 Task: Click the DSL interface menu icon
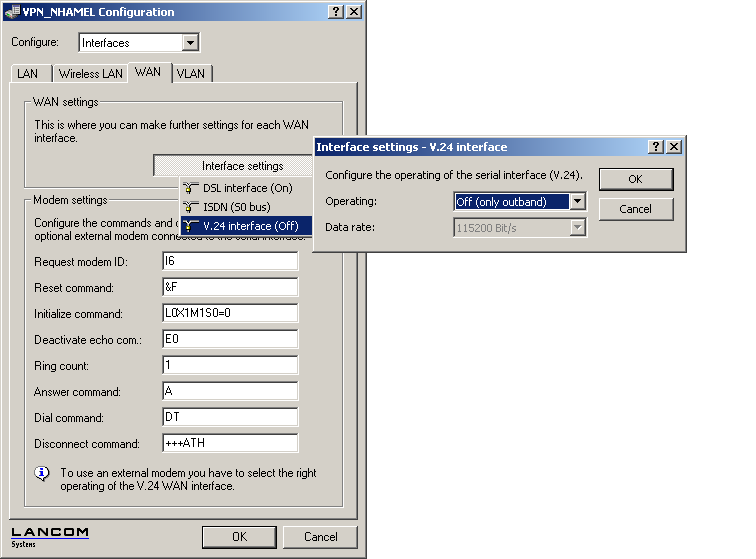point(188,188)
